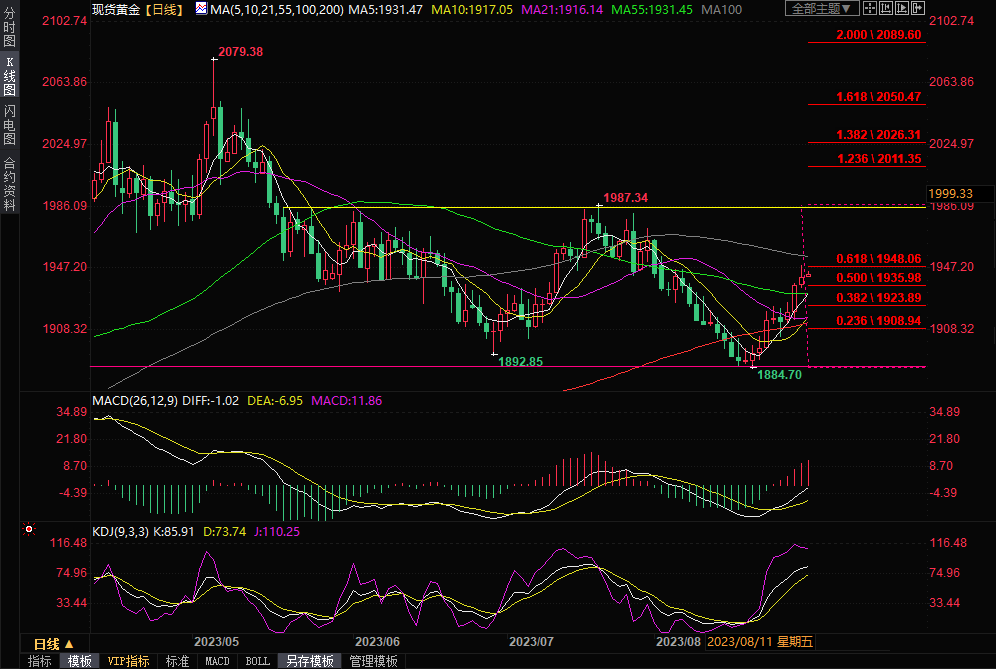Click the 2079.38 high price label
Image resolution: width=996 pixels, height=669 pixels.
click(x=239, y=52)
